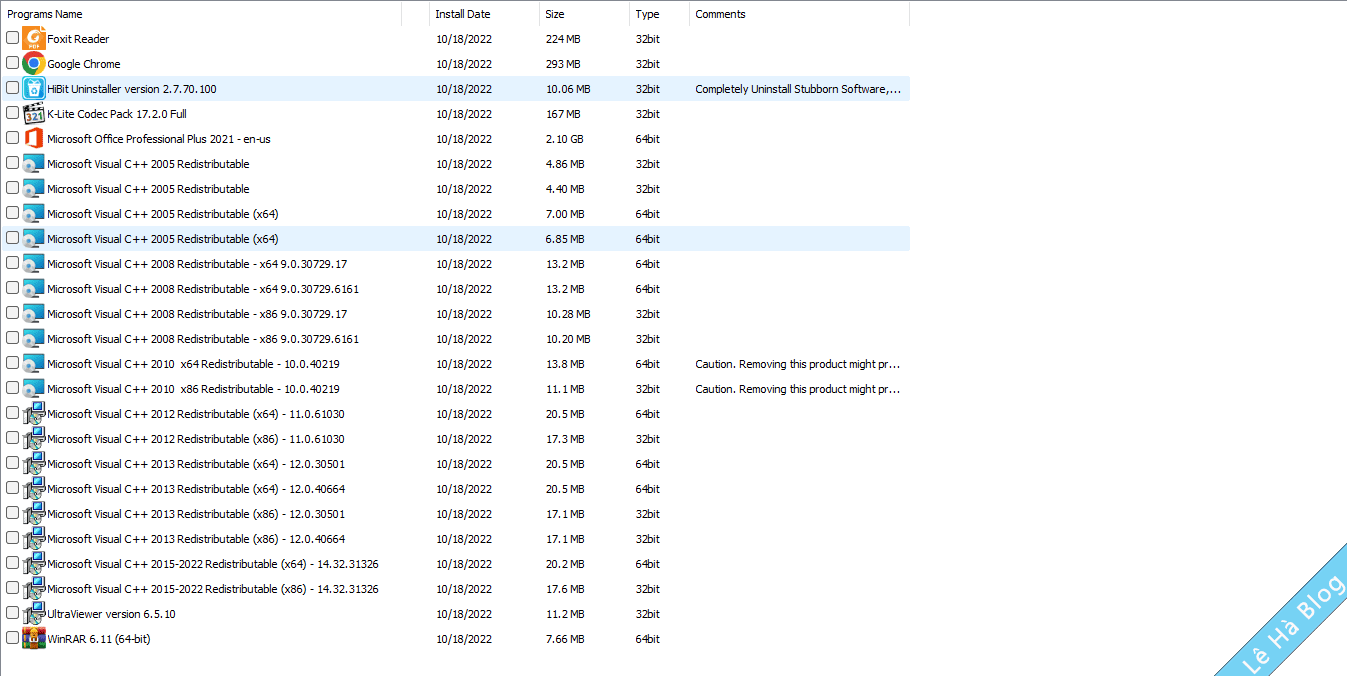Click icon of Visual C++ 2010 x86 Redistributable

coord(33,389)
